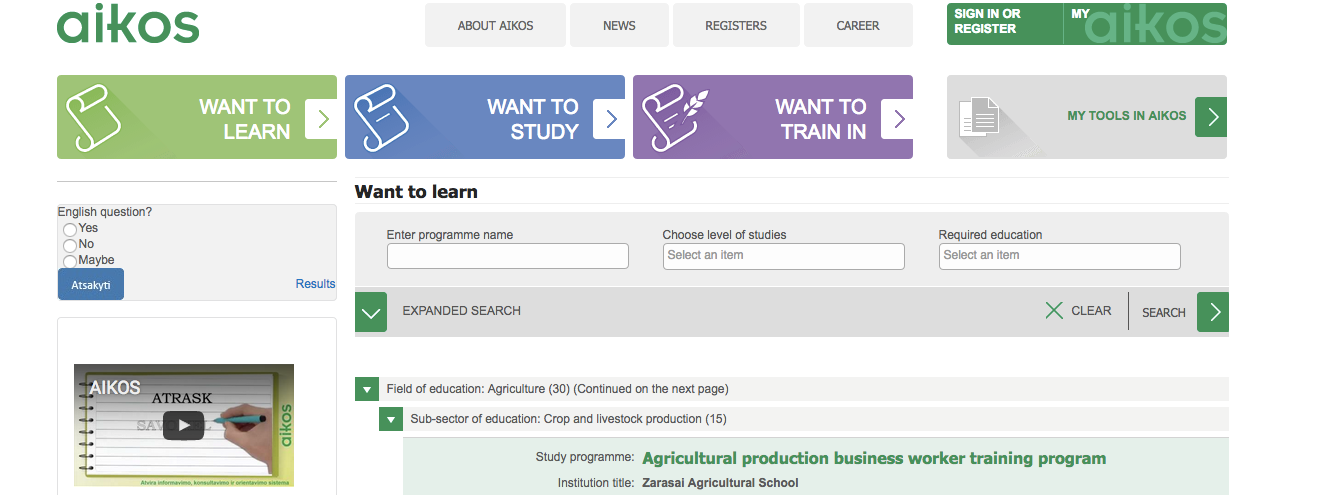The width and height of the screenshot is (1326, 495).
Task: Click the documents icon in My Tools
Action: [x=979, y=117]
